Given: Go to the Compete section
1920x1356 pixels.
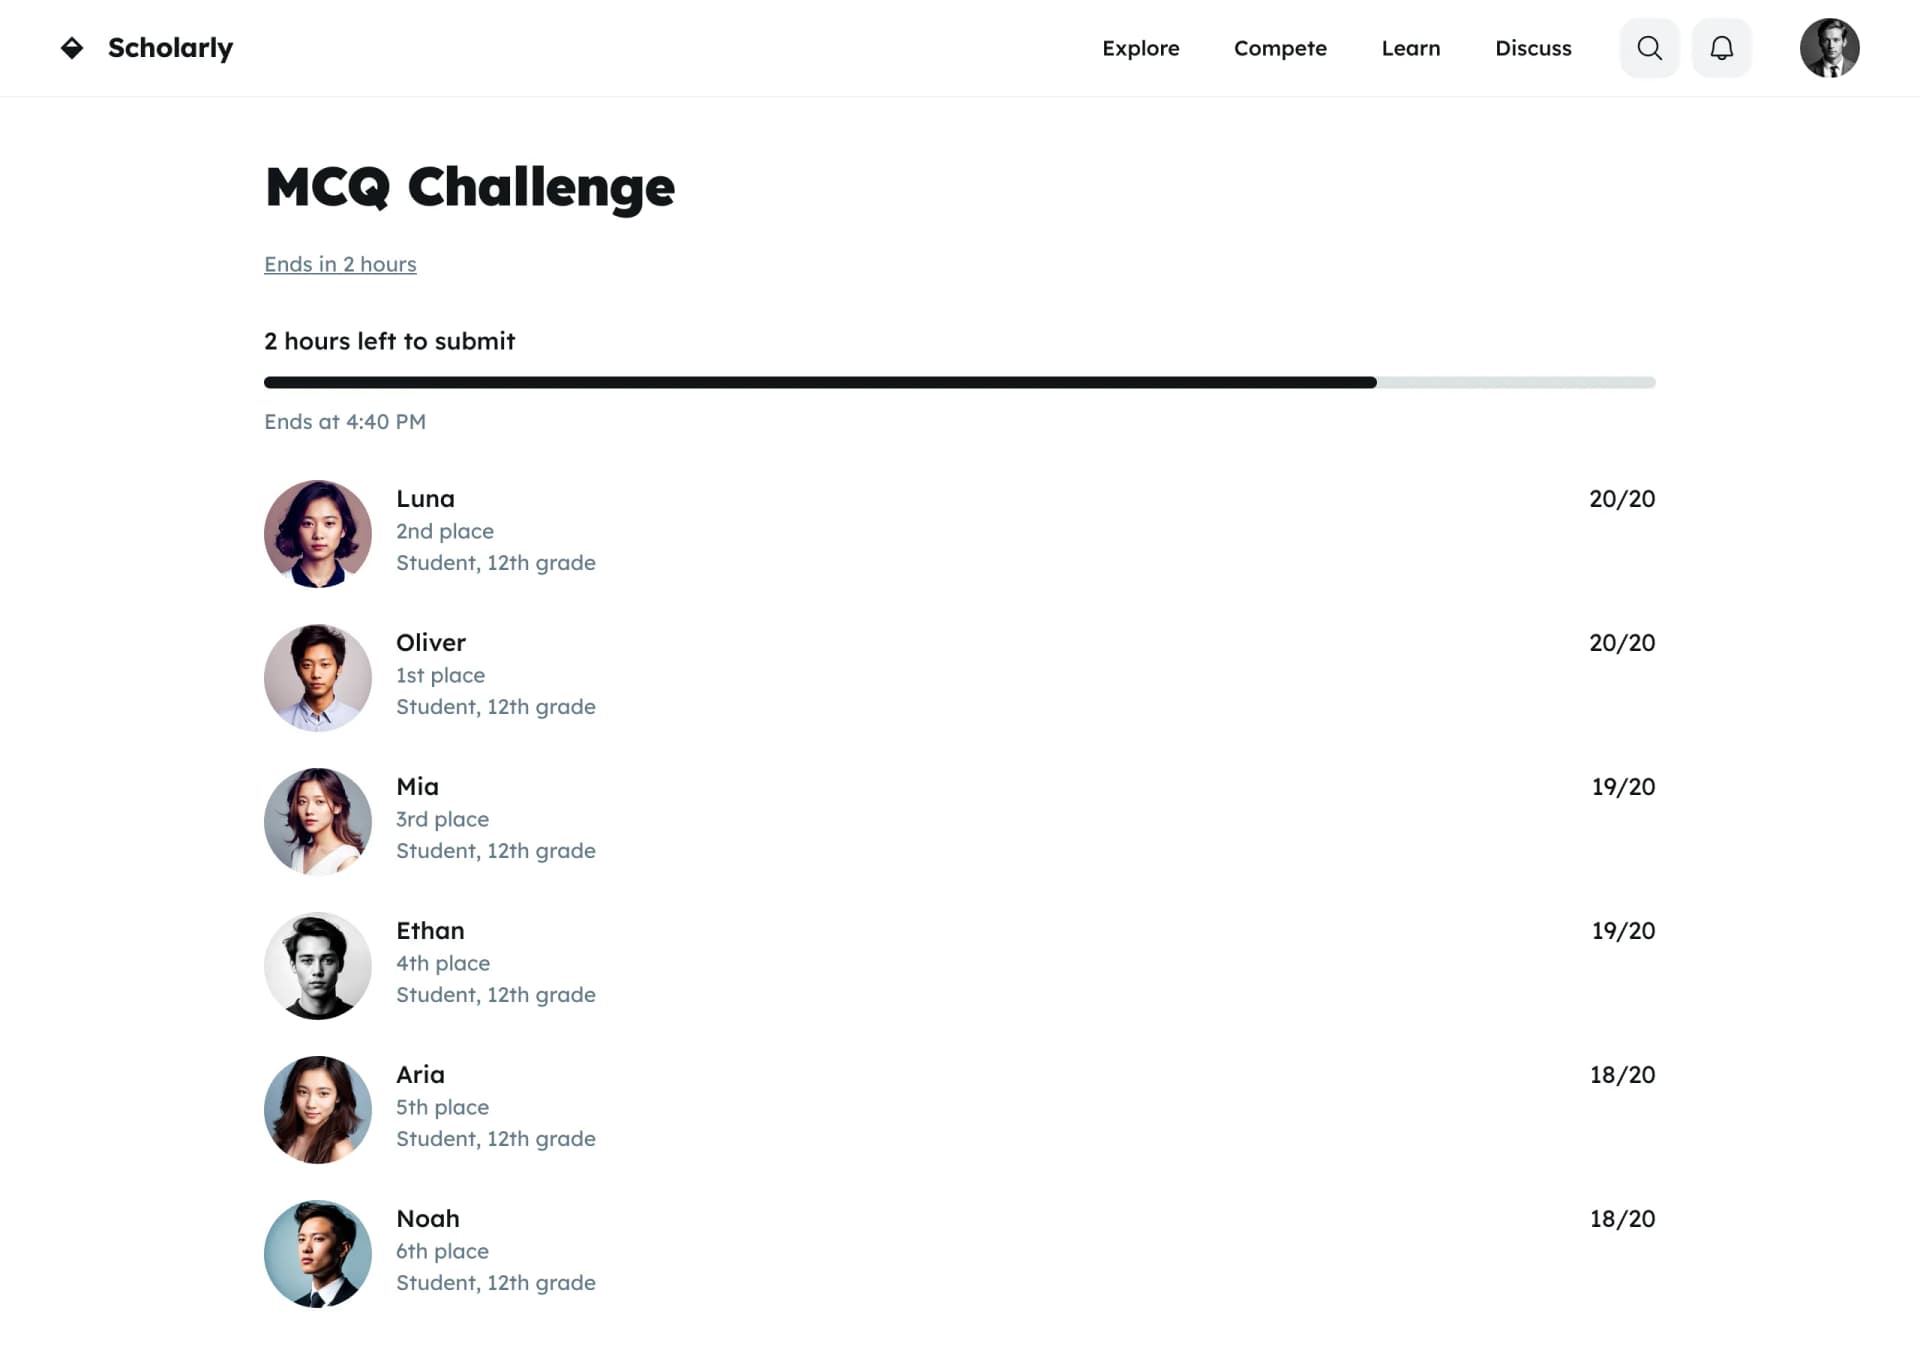Looking at the screenshot, I should click(1280, 48).
